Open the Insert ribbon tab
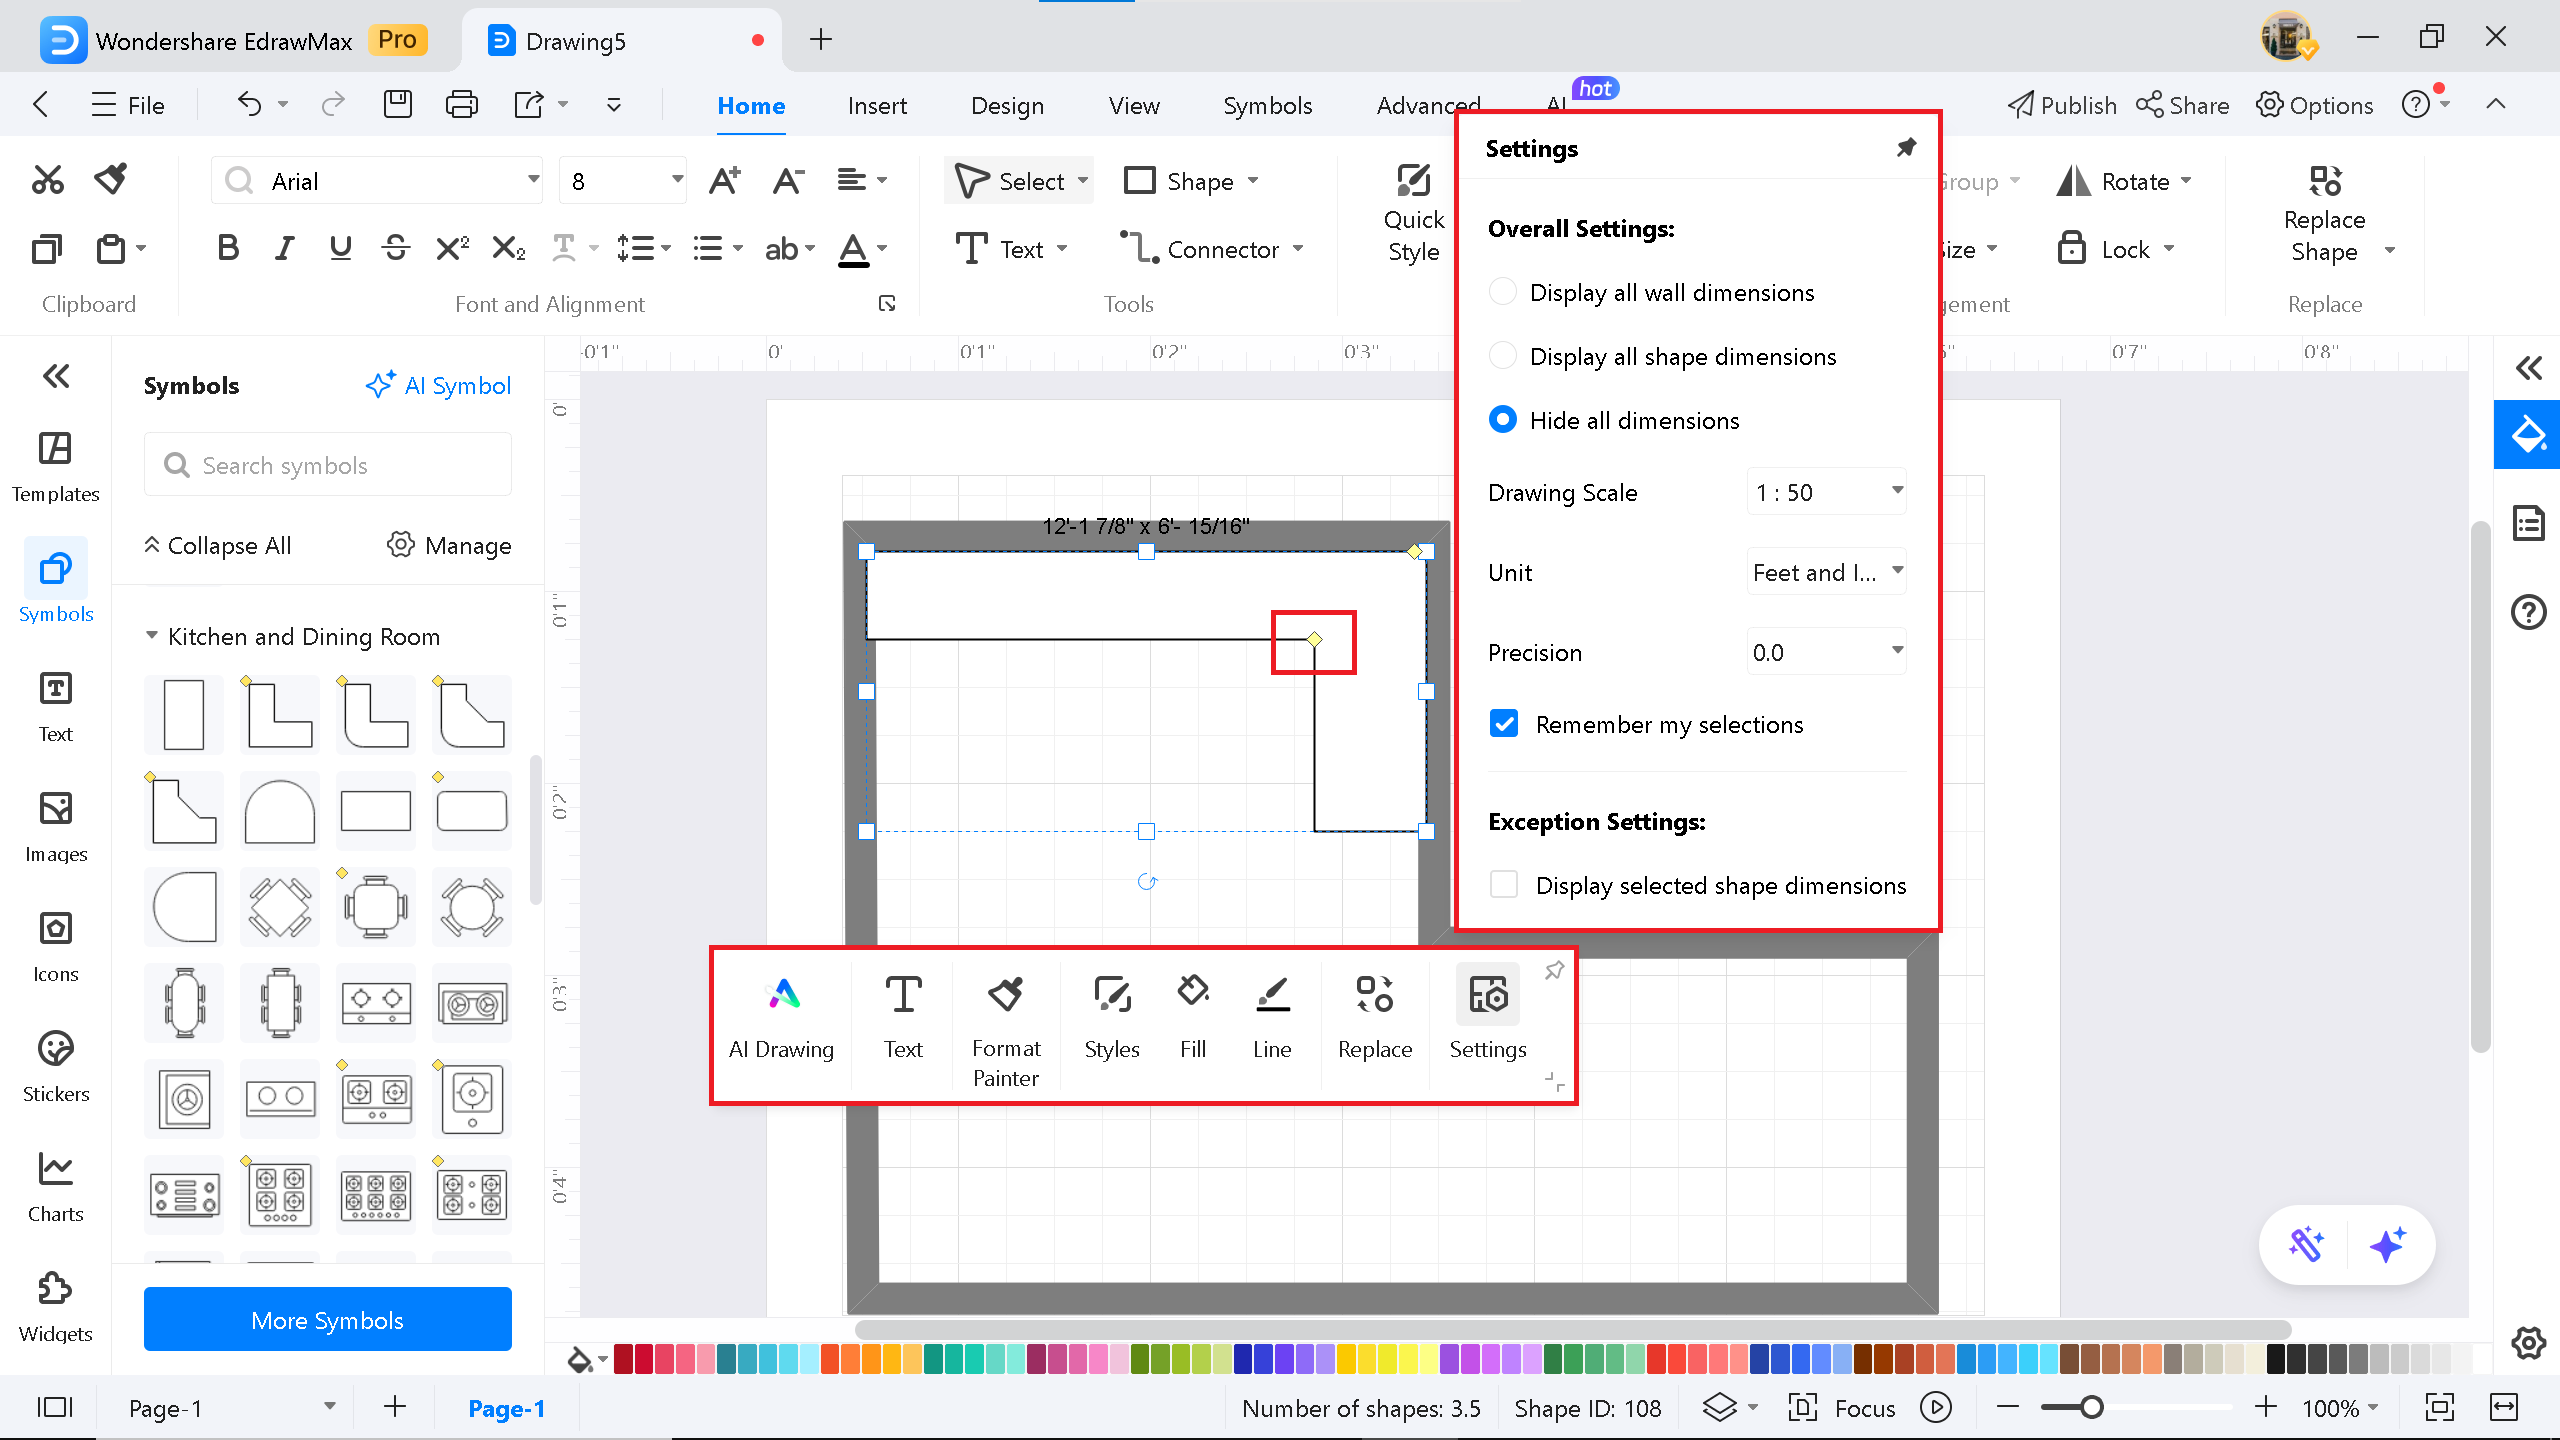 click(x=877, y=105)
